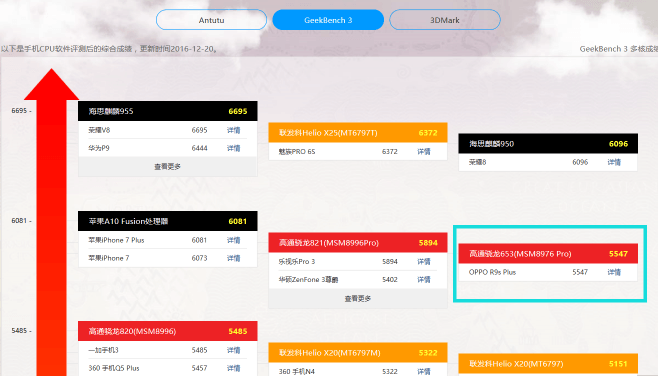This screenshot has width=658, height=376.
Task: Click the 6081 scale marker label
Action: click(x=19, y=221)
